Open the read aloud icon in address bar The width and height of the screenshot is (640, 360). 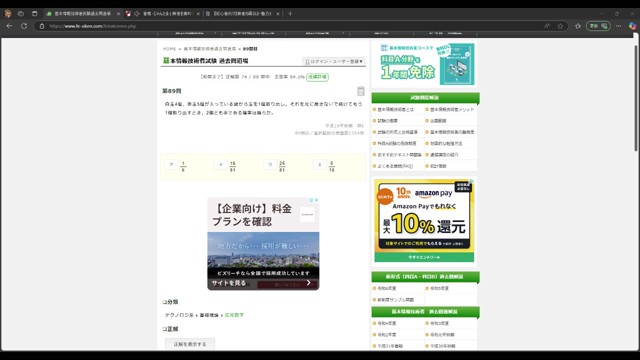pos(547,26)
